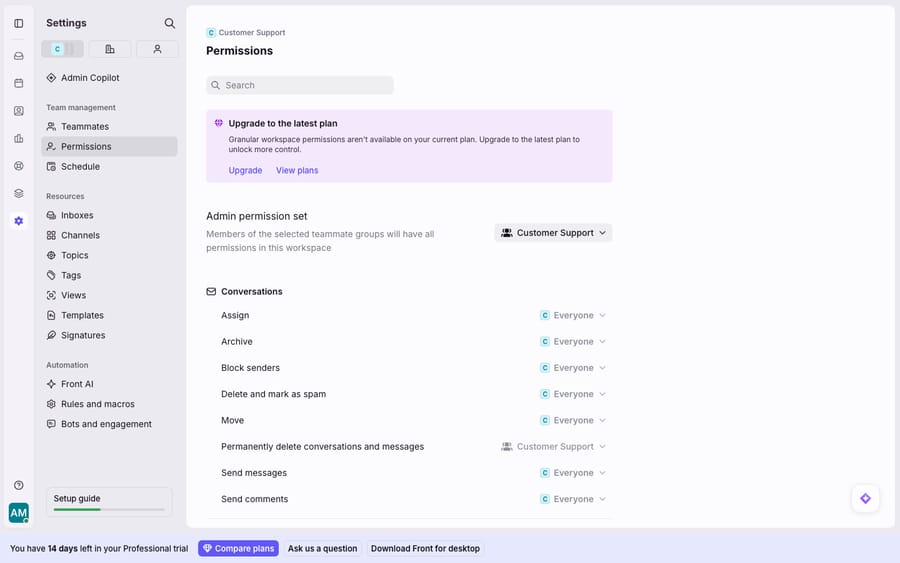The height and width of the screenshot is (563, 900).
Task: Open Inboxes settings
Action: click(x=109, y=215)
